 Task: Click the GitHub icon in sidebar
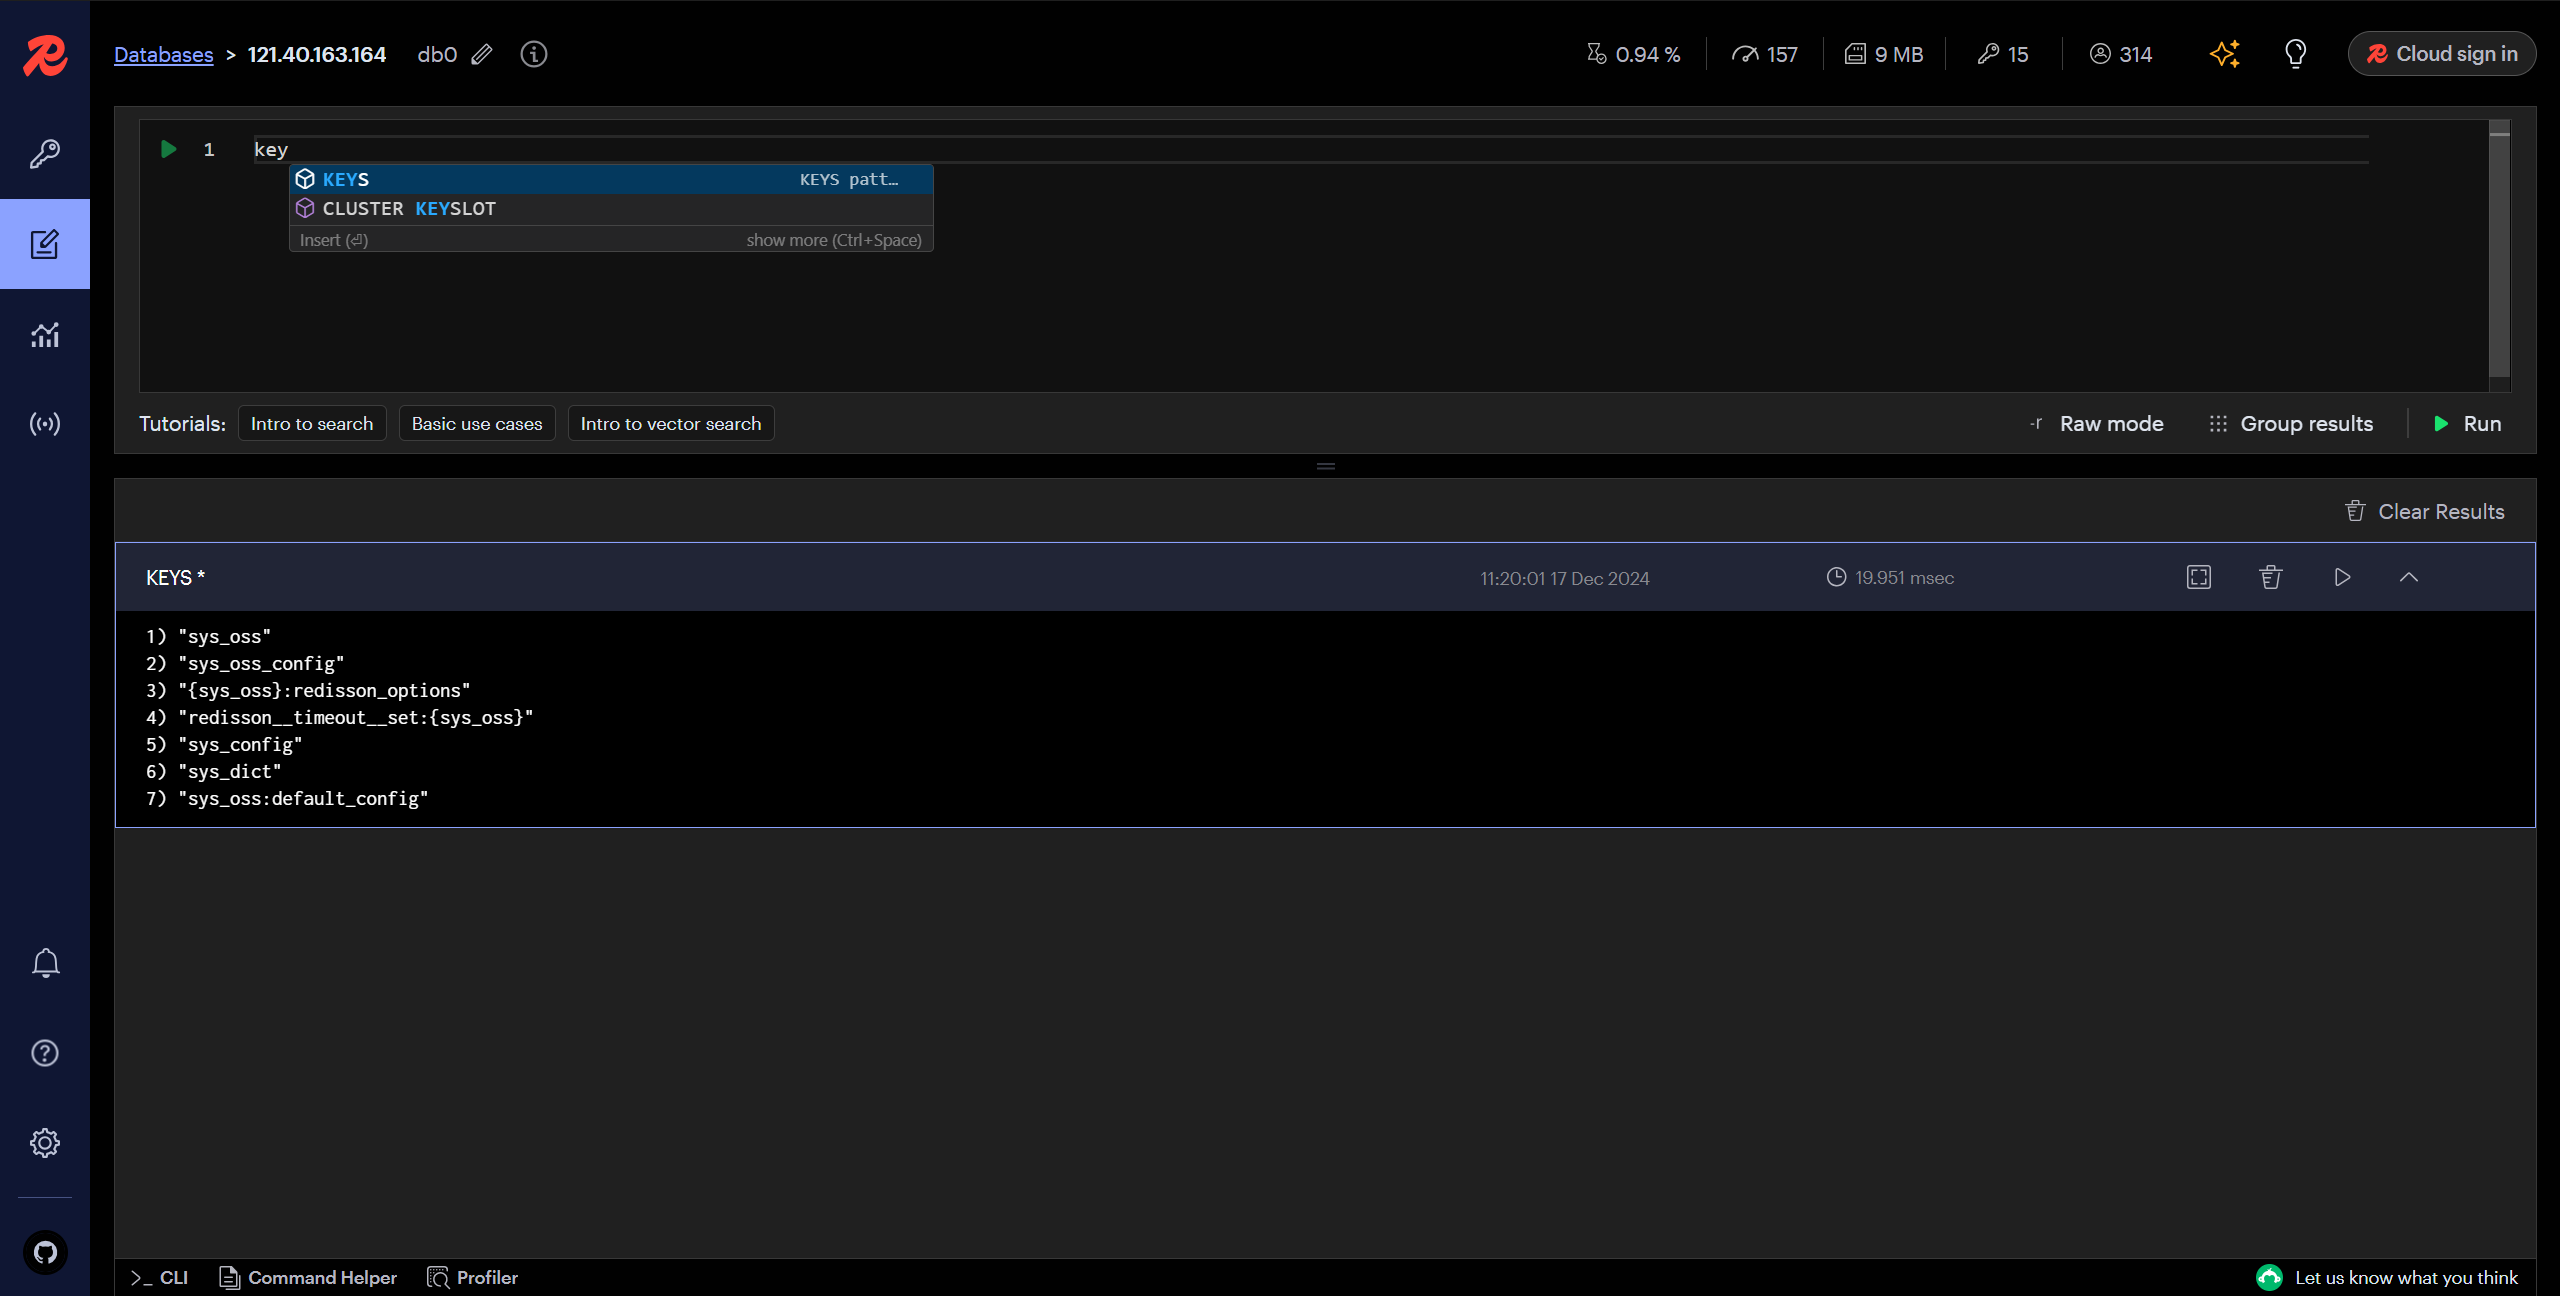click(45, 1252)
